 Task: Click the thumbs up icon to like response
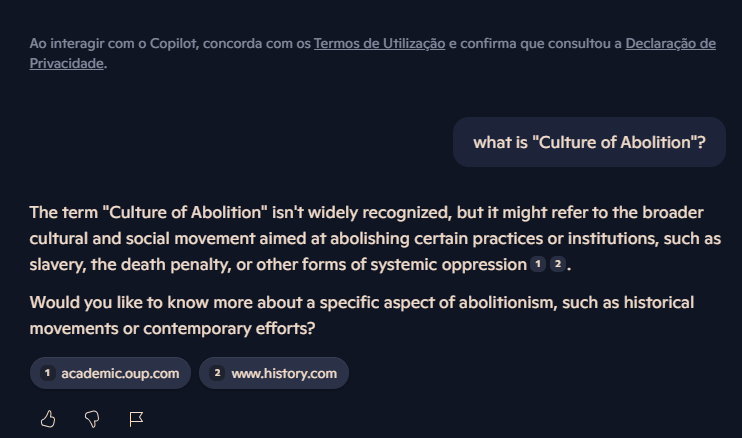(48, 419)
